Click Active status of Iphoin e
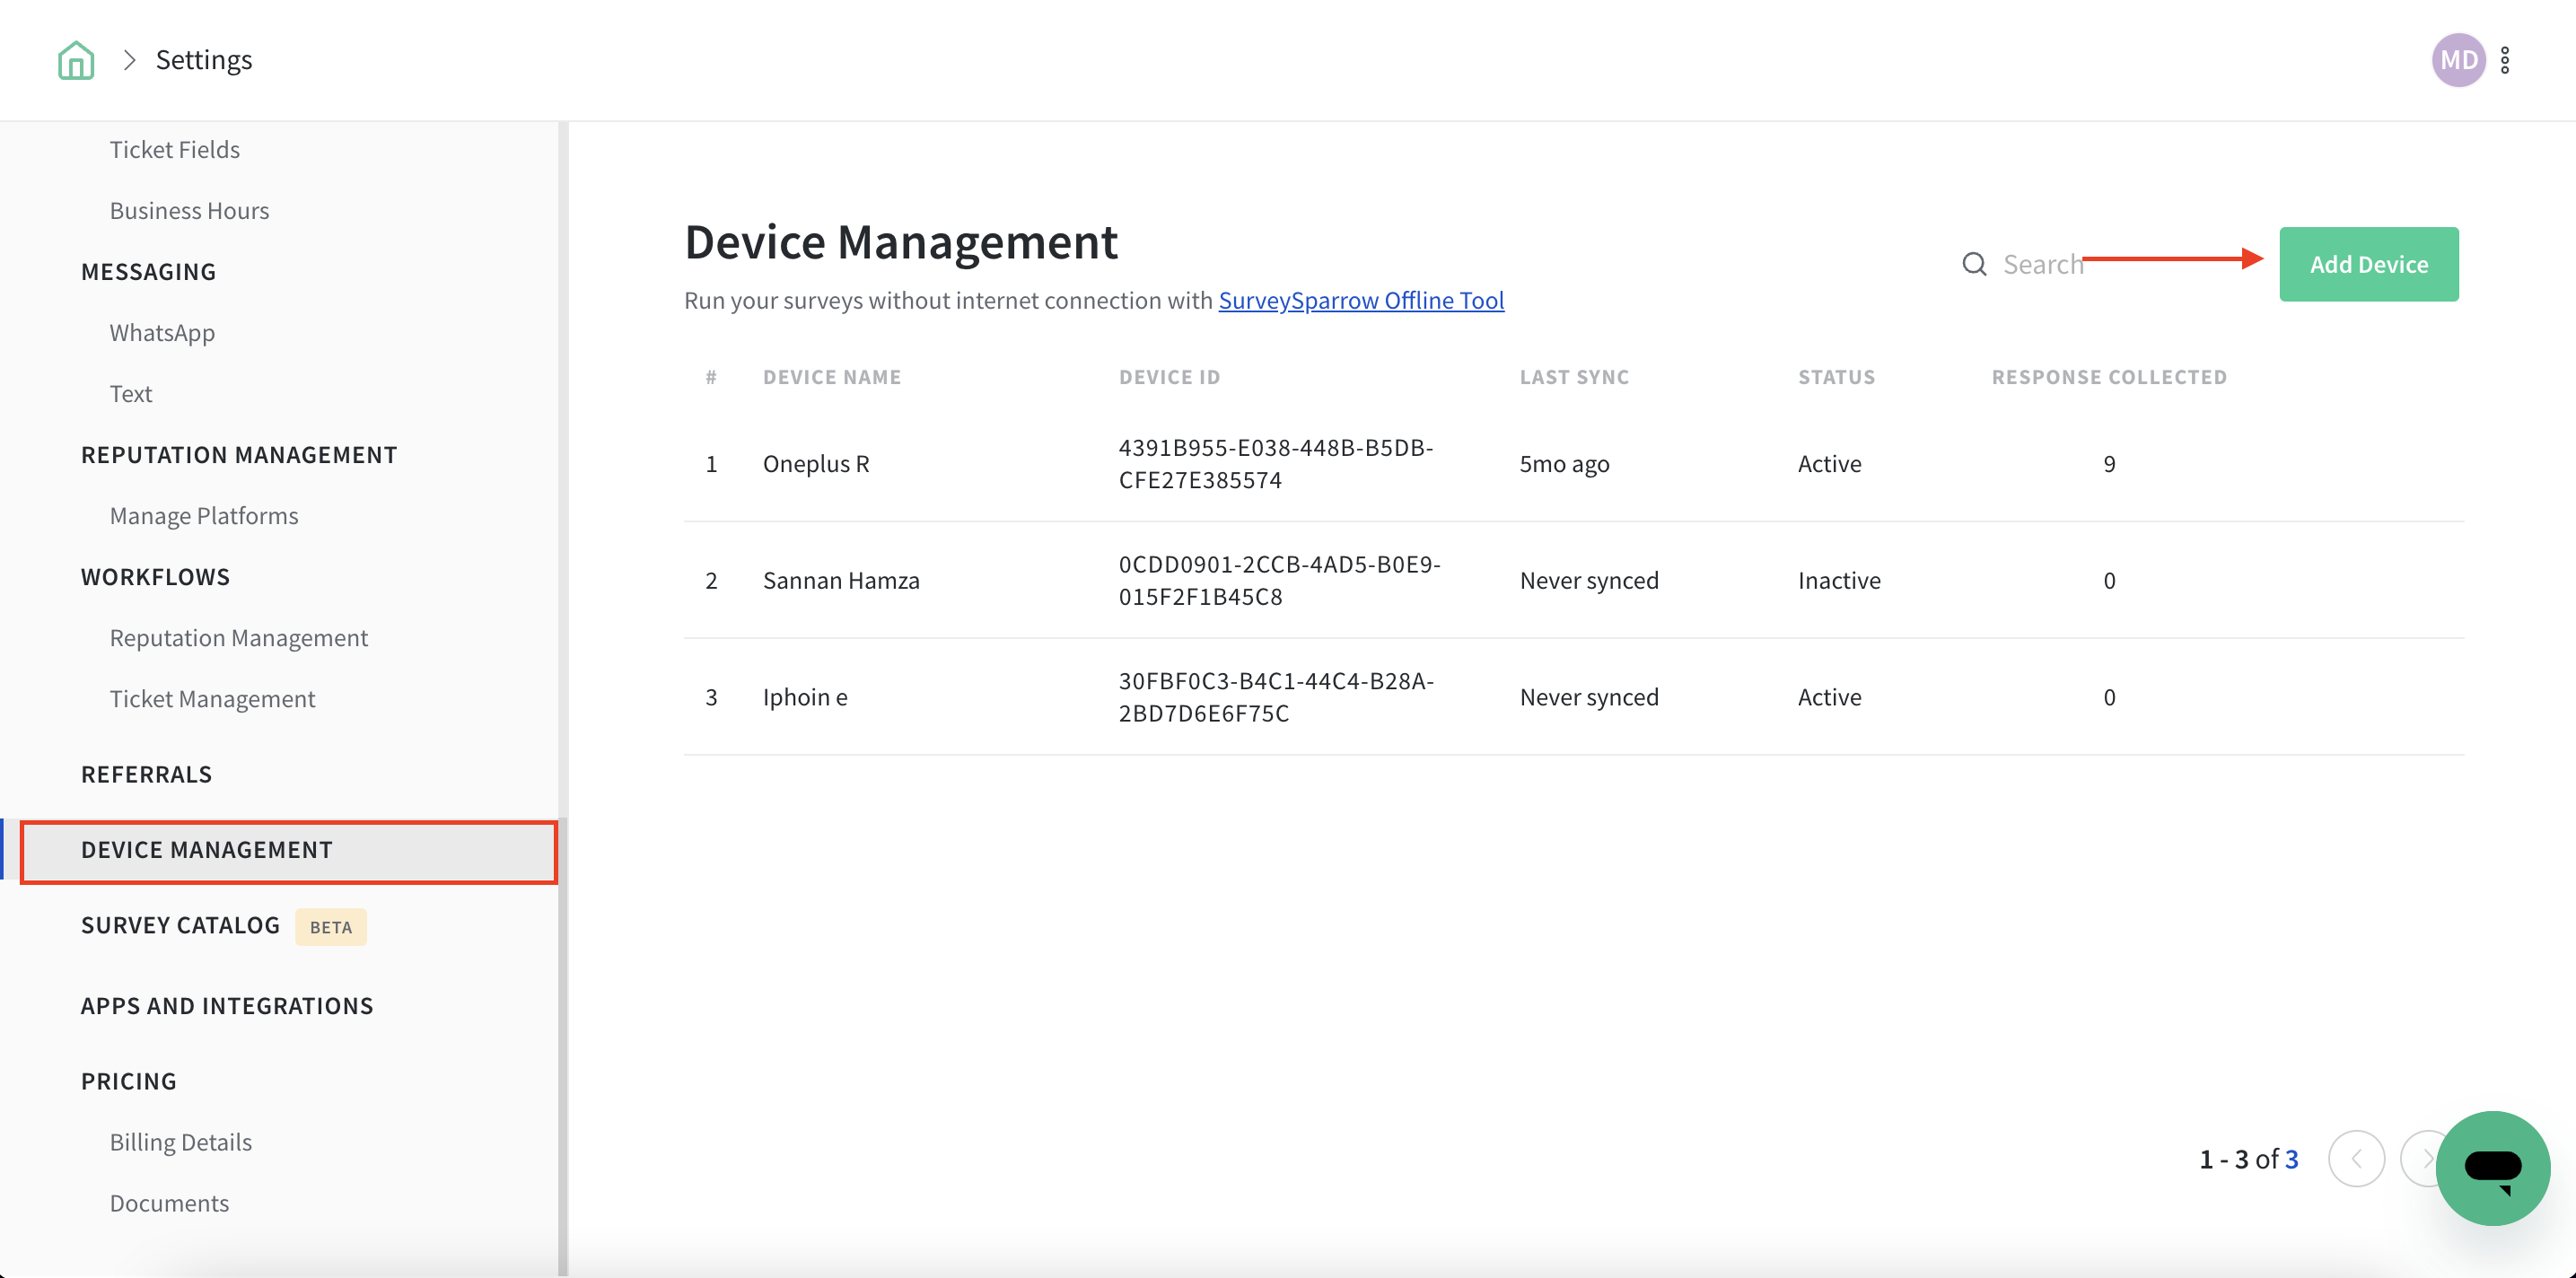Viewport: 2576px width, 1278px height. [x=1829, y=697]
